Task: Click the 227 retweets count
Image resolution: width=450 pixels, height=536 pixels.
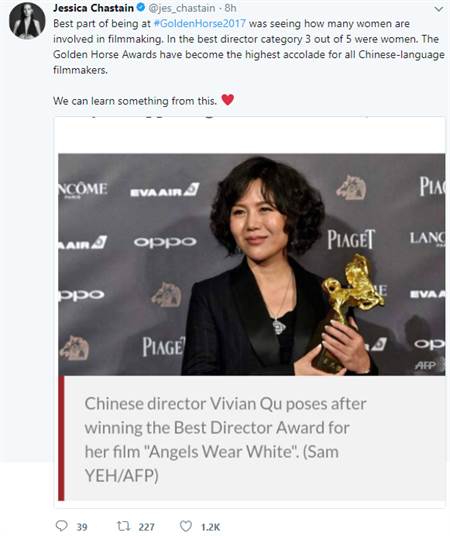Action: (146, 527)
